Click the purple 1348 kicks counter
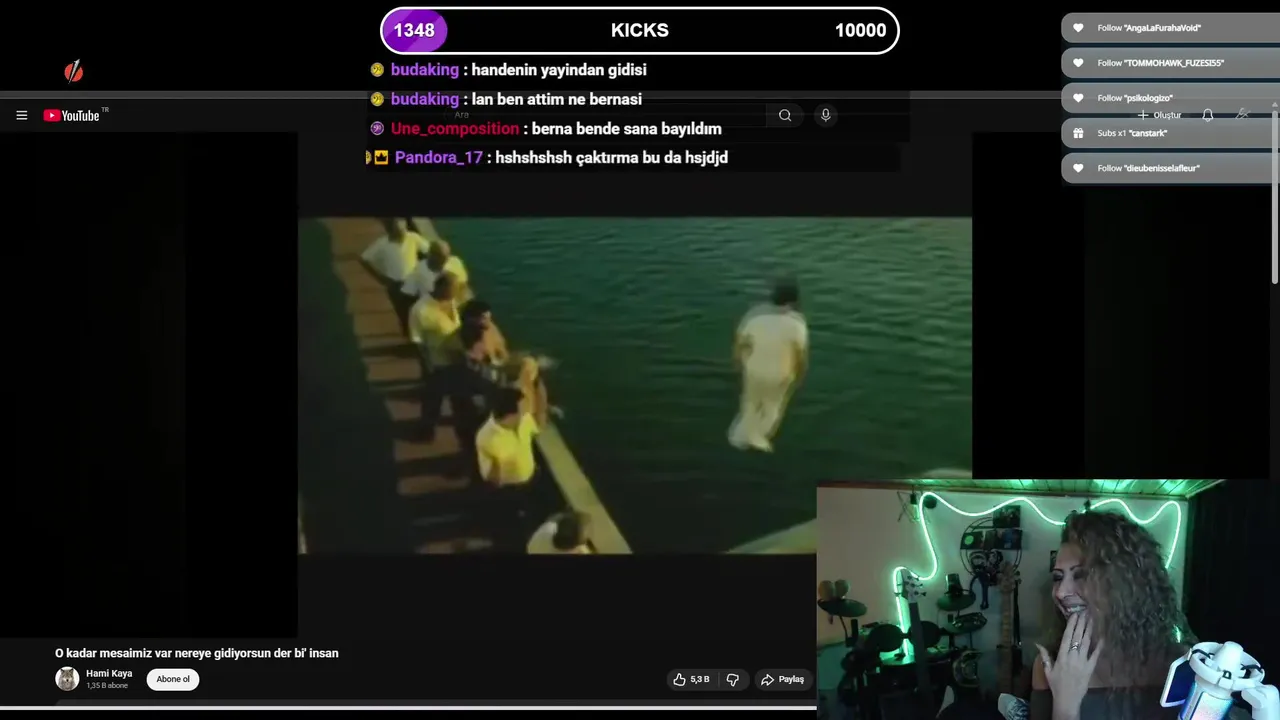The width and height of the screenshot is (1280, 720). coord(414,30)
